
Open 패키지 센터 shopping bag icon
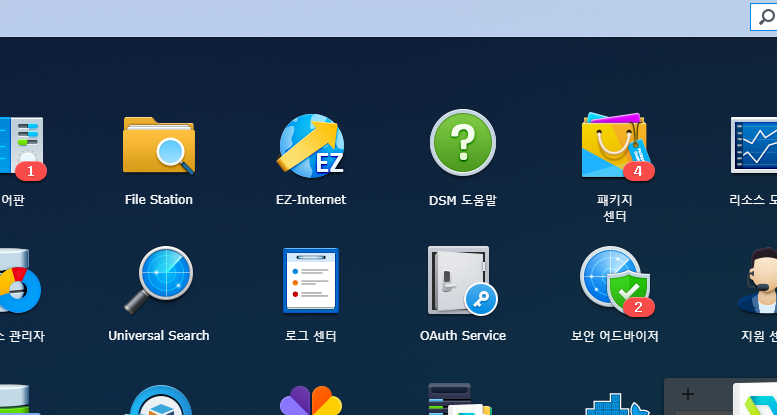click(614, 145)
